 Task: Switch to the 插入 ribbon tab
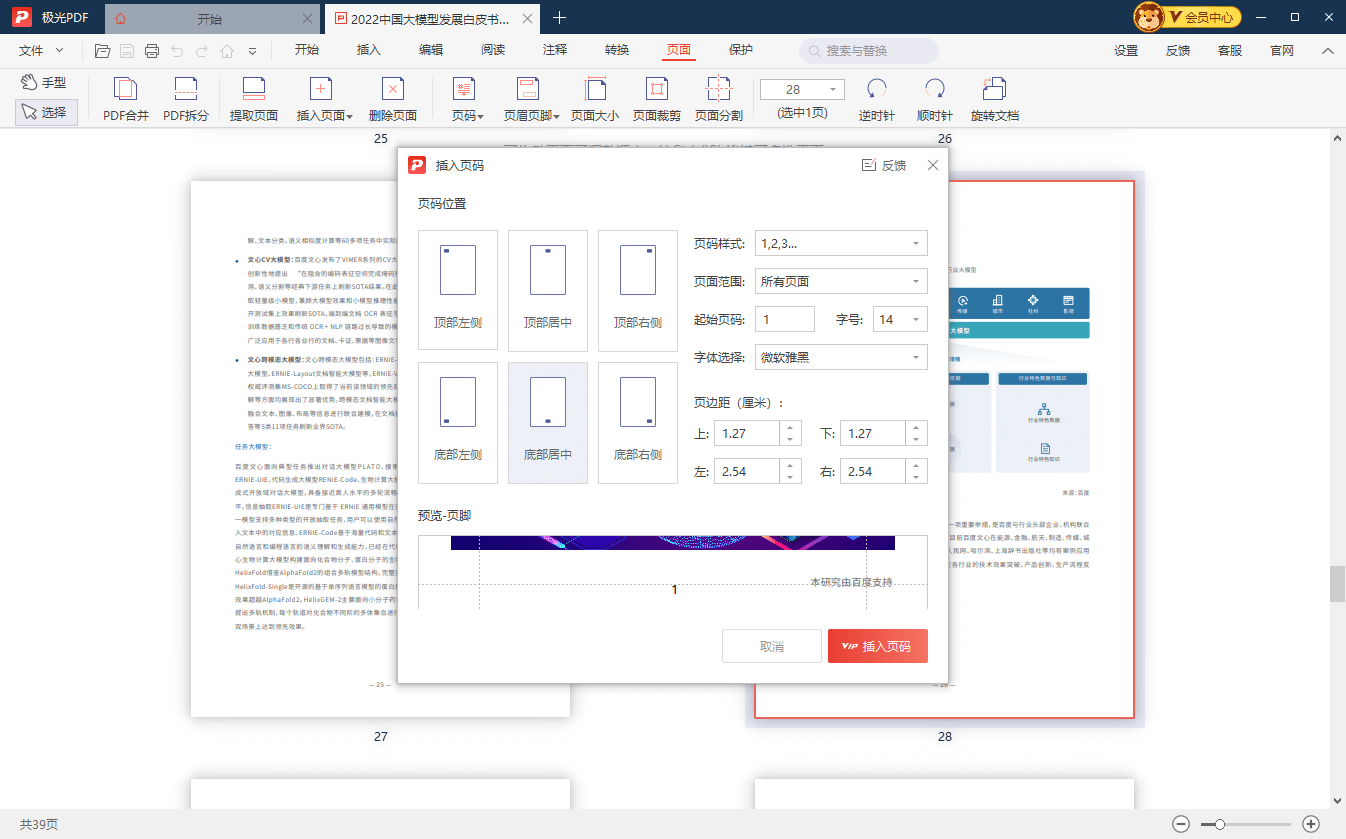tap(369, 50)
